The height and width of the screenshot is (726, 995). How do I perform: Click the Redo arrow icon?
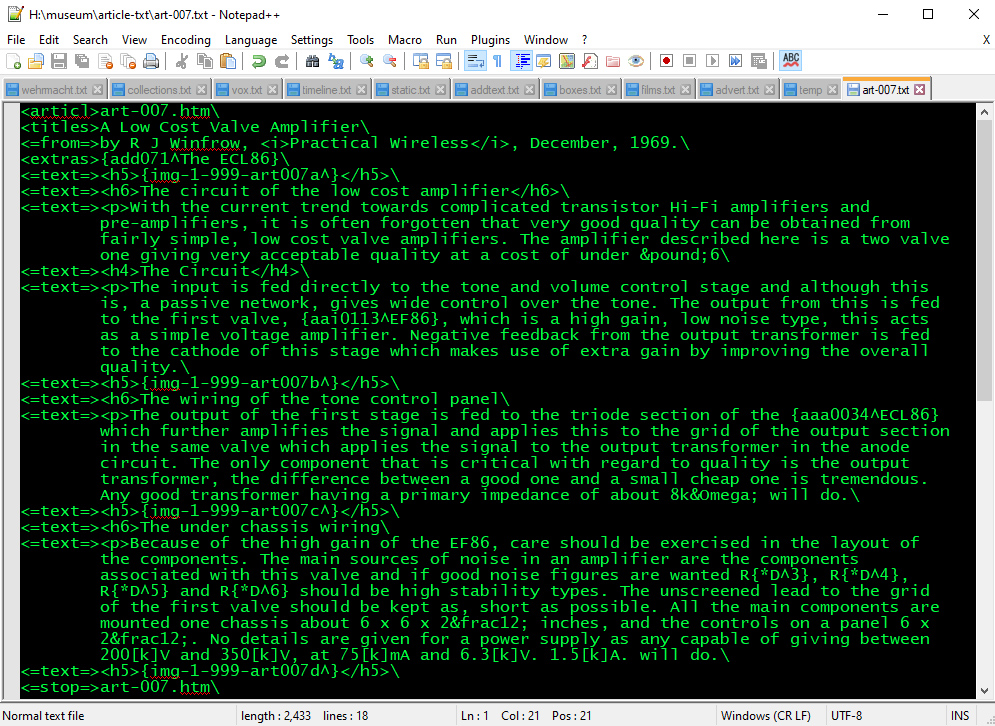pyautogui.click(x=281, y=61)
